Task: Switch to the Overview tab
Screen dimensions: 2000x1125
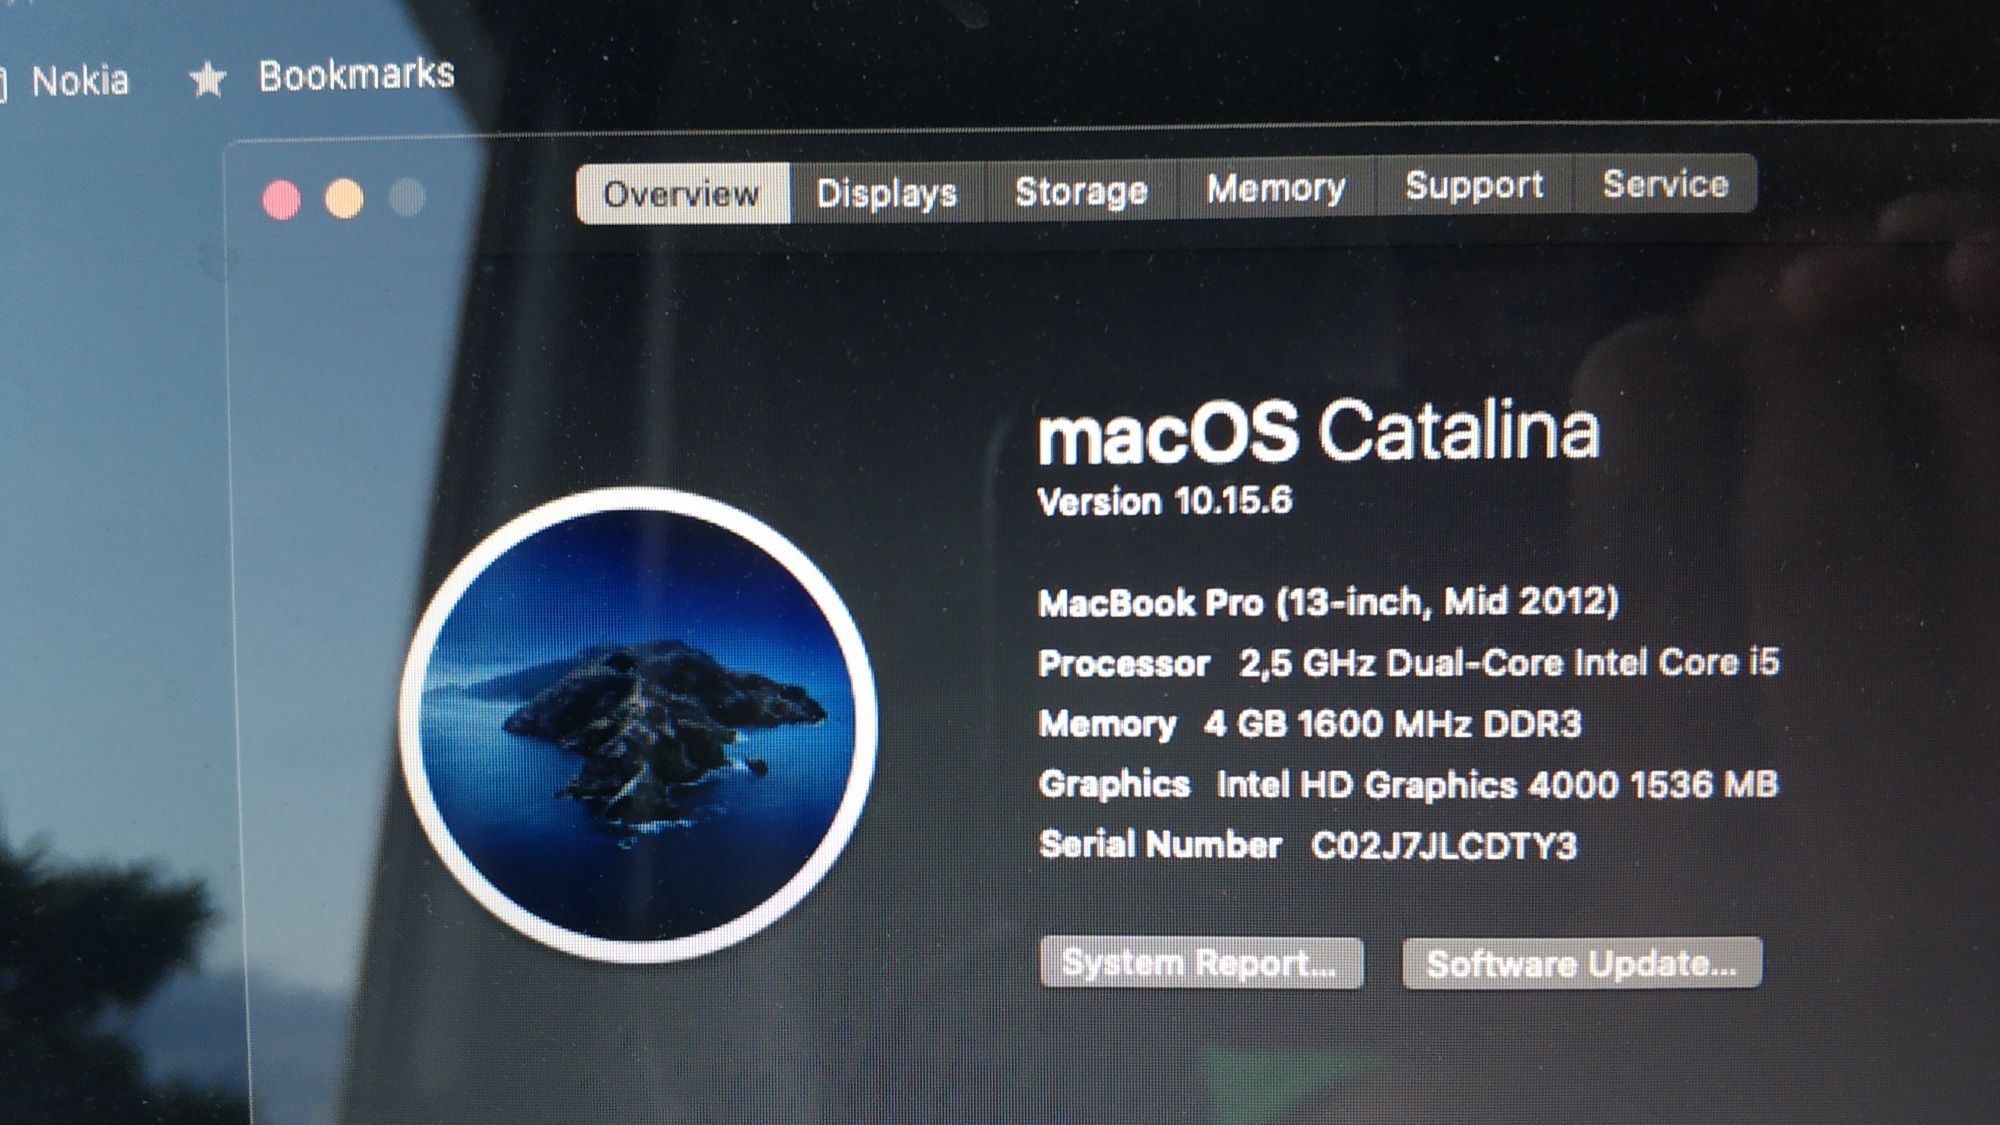Action: [x=683, y=193]
